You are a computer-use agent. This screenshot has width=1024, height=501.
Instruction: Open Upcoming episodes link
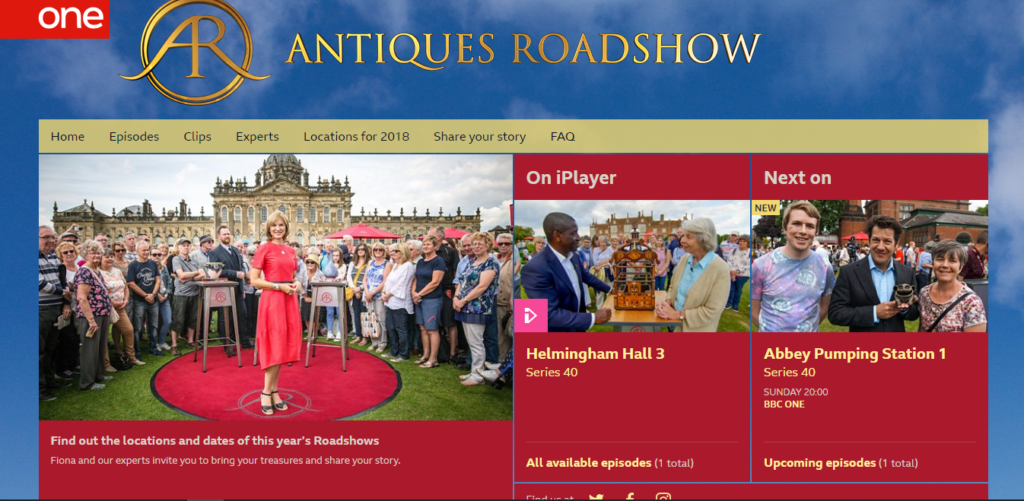(820, 462)
